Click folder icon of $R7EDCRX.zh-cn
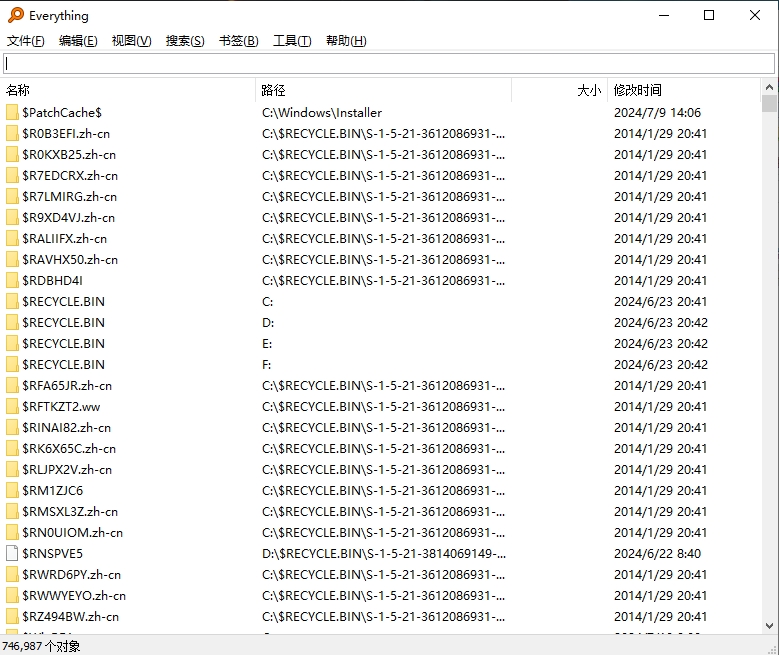Image resolution: width=779 pixels, height=655 pixels. (x=12, y=175)
